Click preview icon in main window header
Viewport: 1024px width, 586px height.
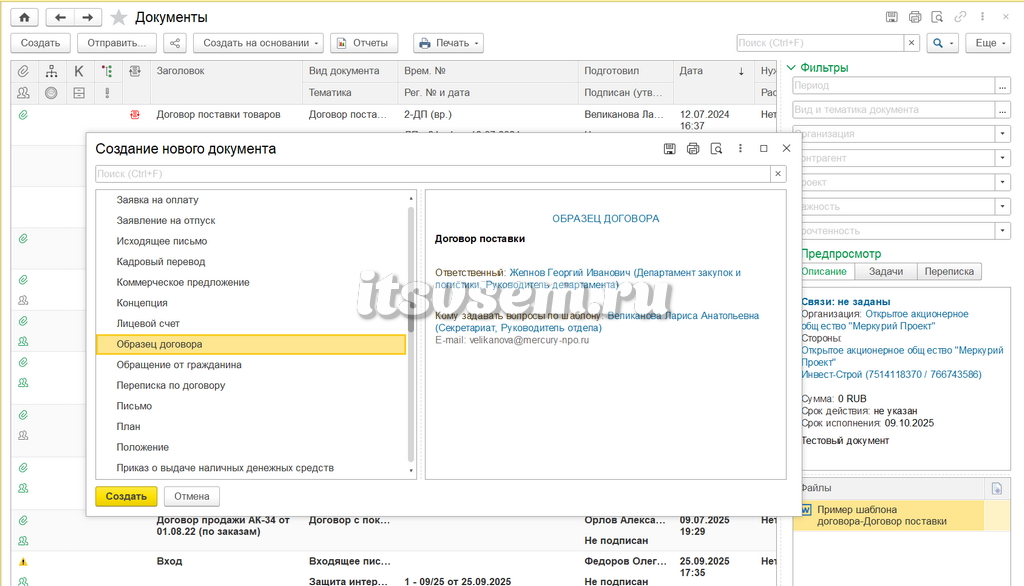coord(937,18)
